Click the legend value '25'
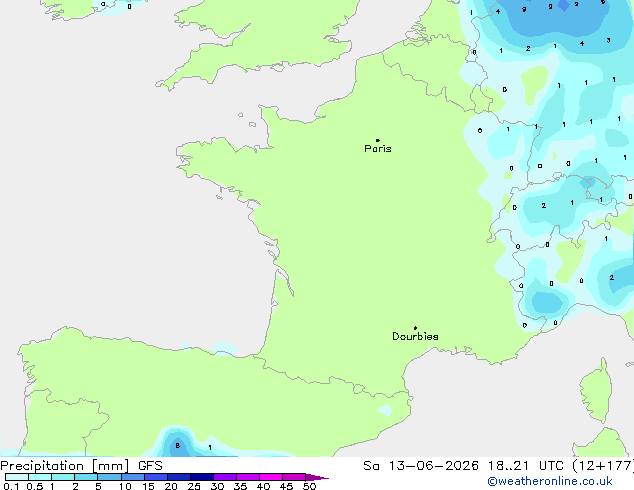Viewport: 634px width, 490px height. [194, 486]
